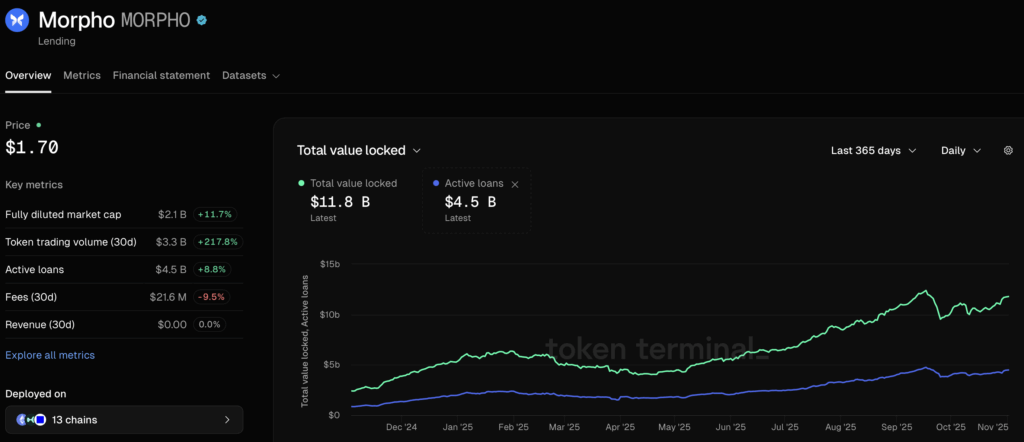Switch to the Metrics tab
Image resolution: width=1024 pixels, height=442 pixels.
tap(82, 75)
